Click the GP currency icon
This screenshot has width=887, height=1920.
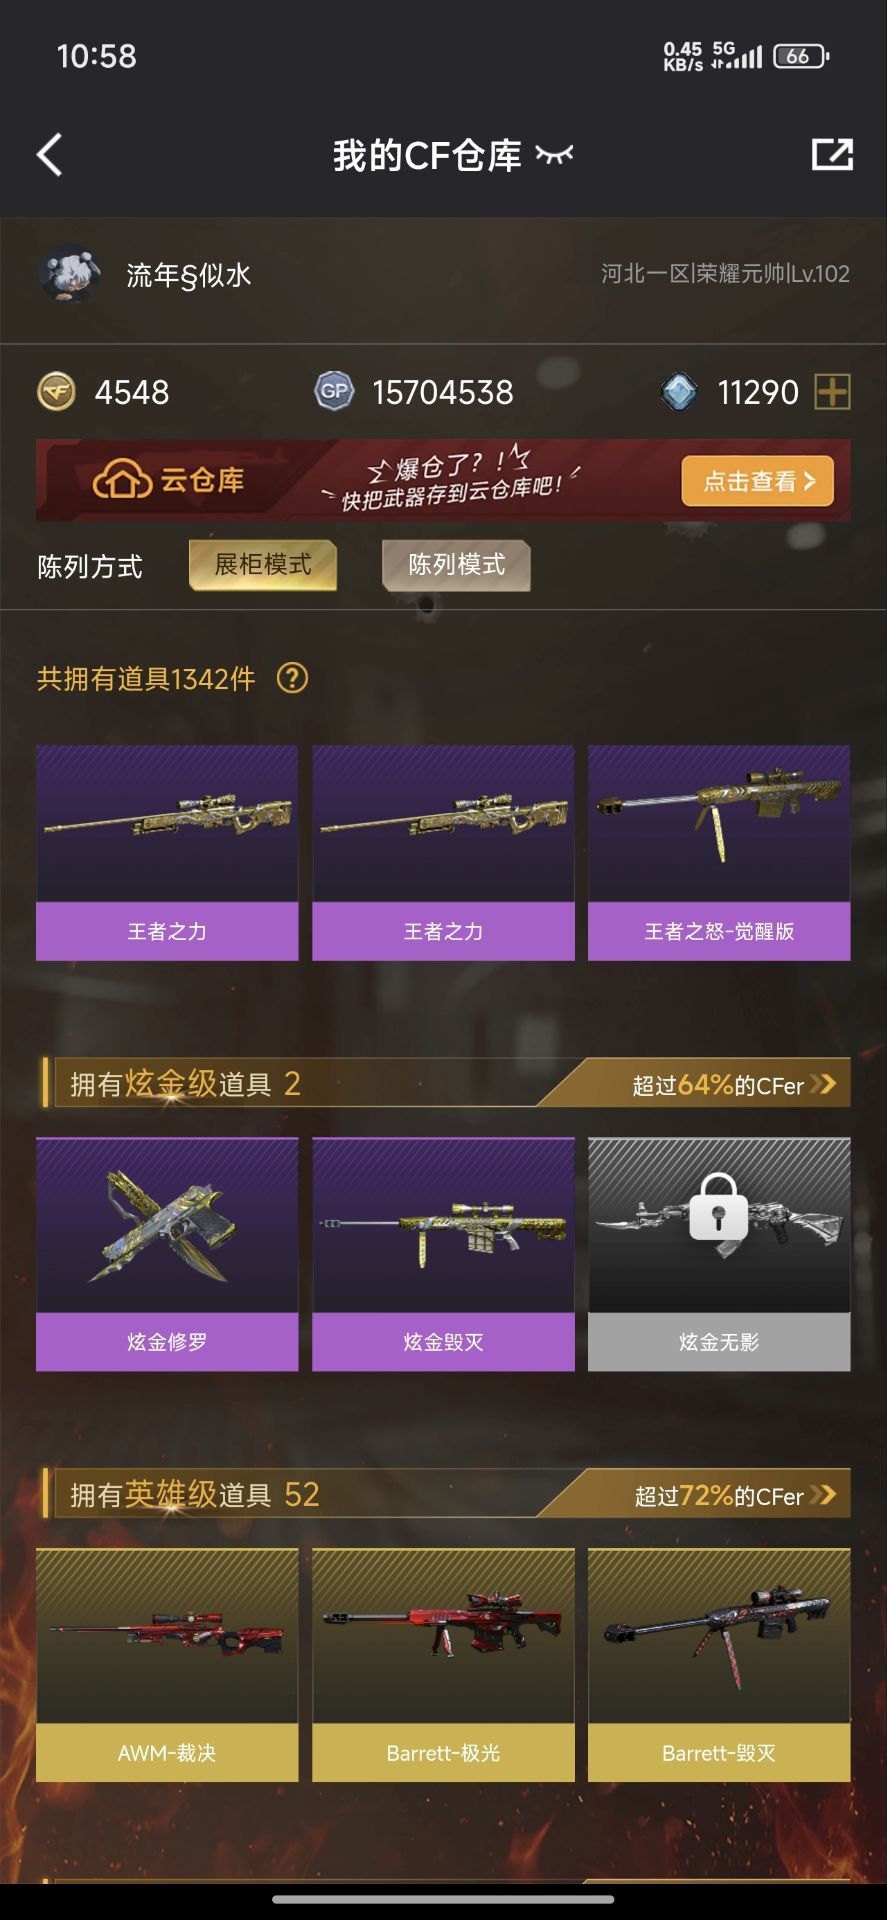tap(334, 392)
